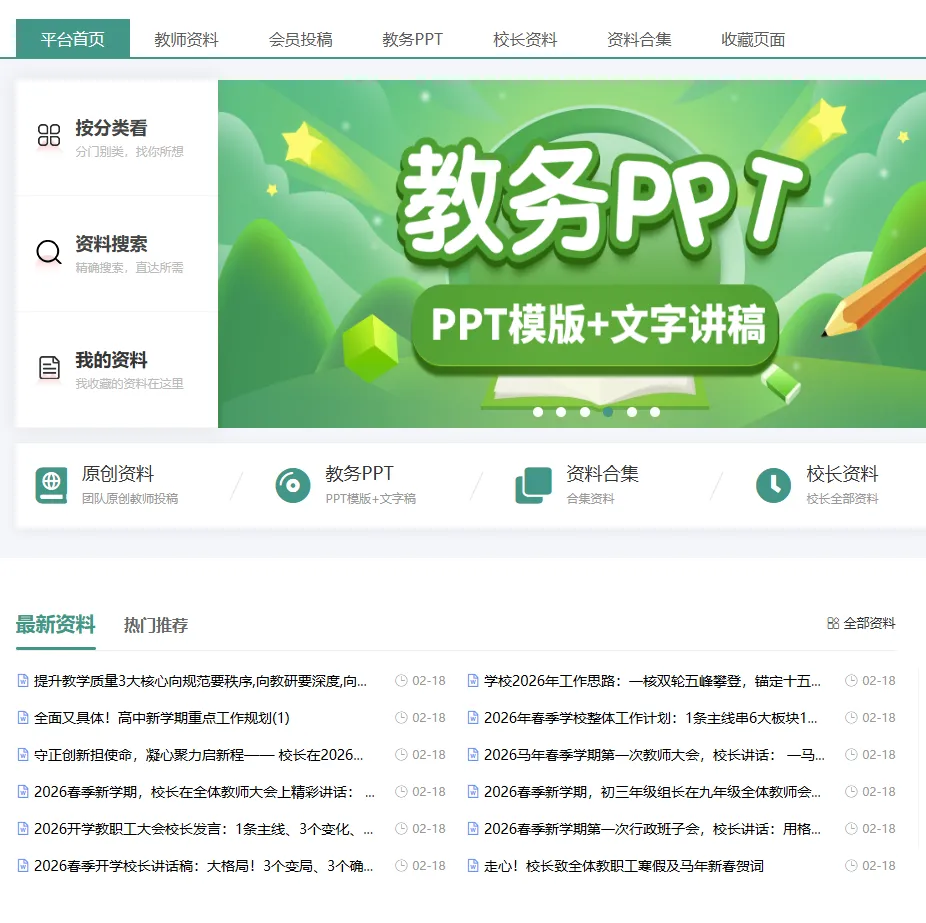
Task: Select the fourth carousel indicator dot
Action: (608, 411)
